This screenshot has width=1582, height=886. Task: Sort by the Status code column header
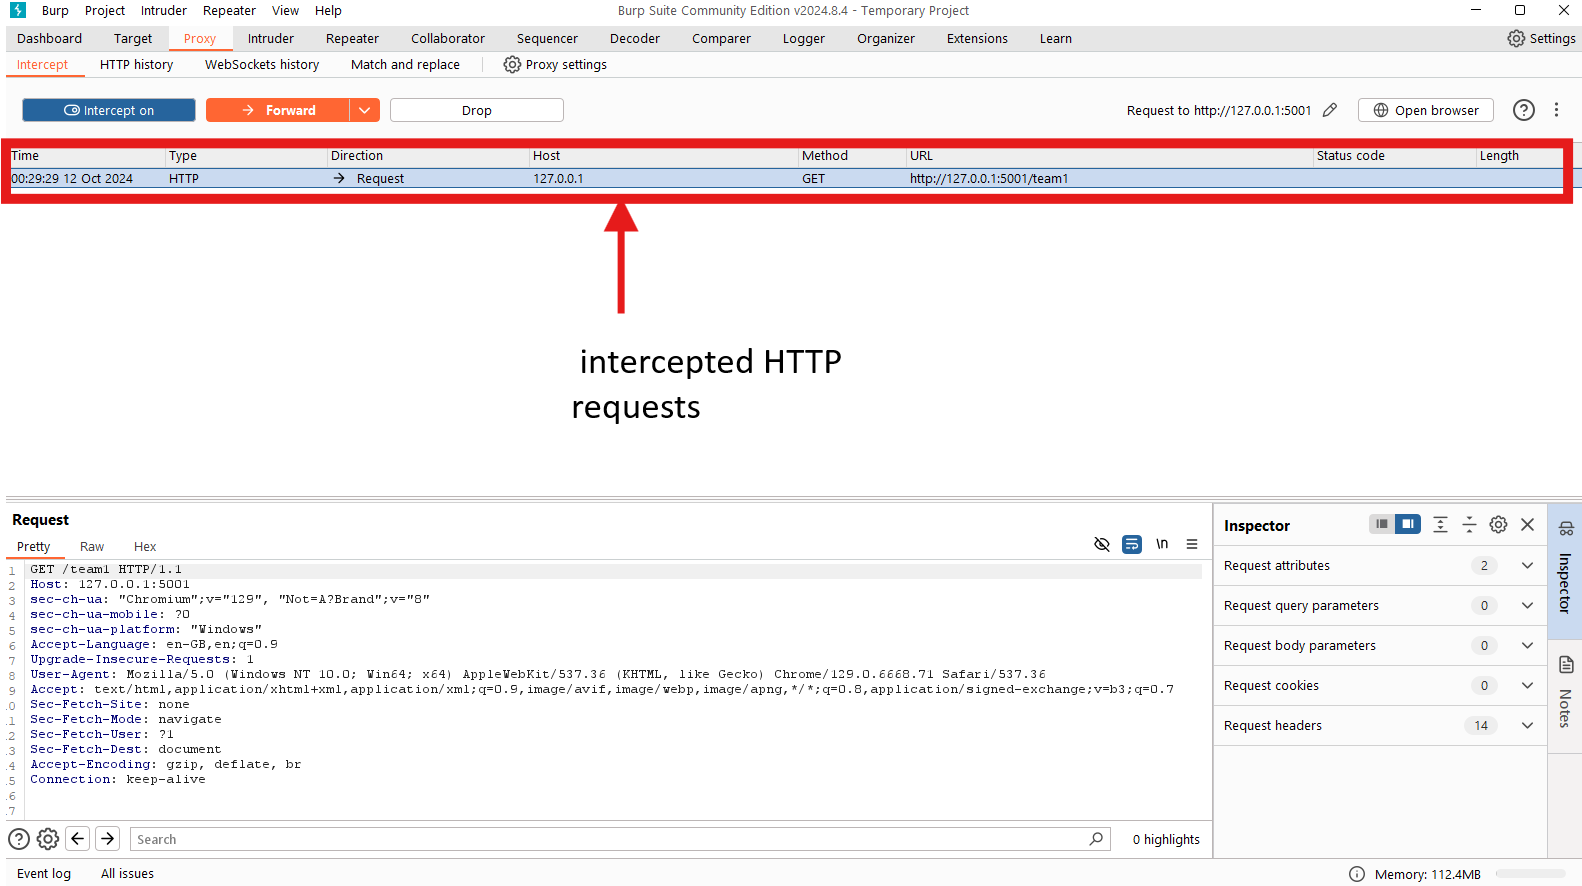pos(1394,155)
